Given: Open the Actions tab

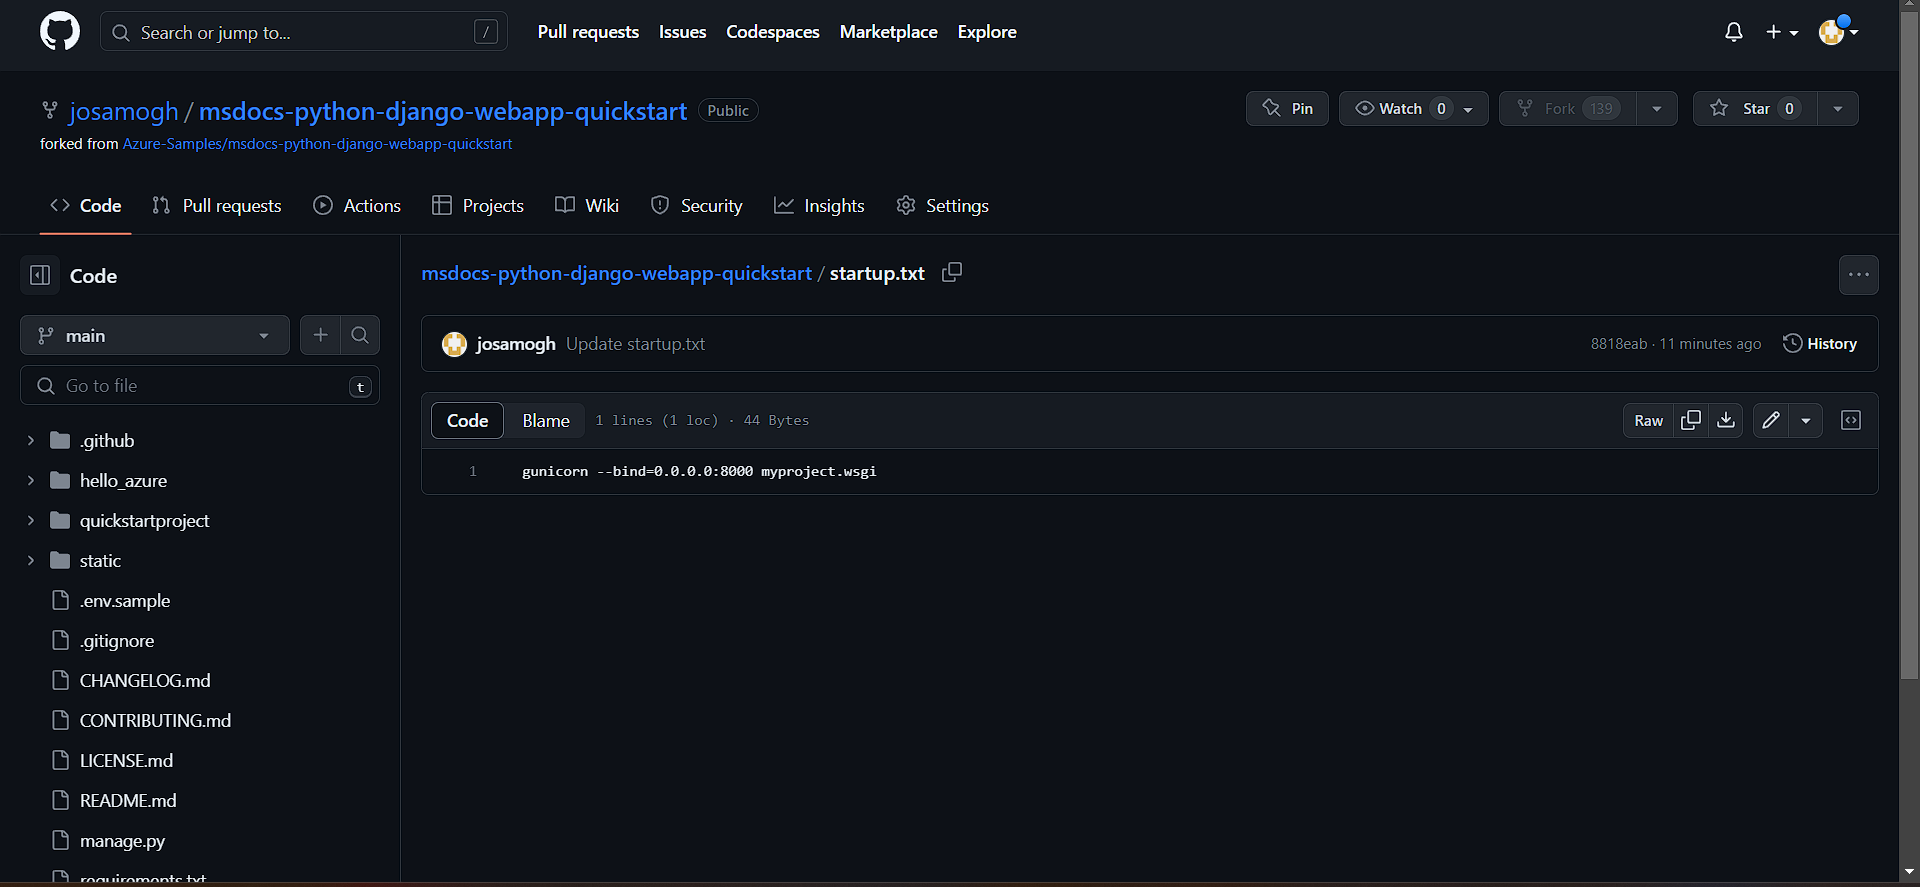Looking at the screenshot, I should point(357,205).
